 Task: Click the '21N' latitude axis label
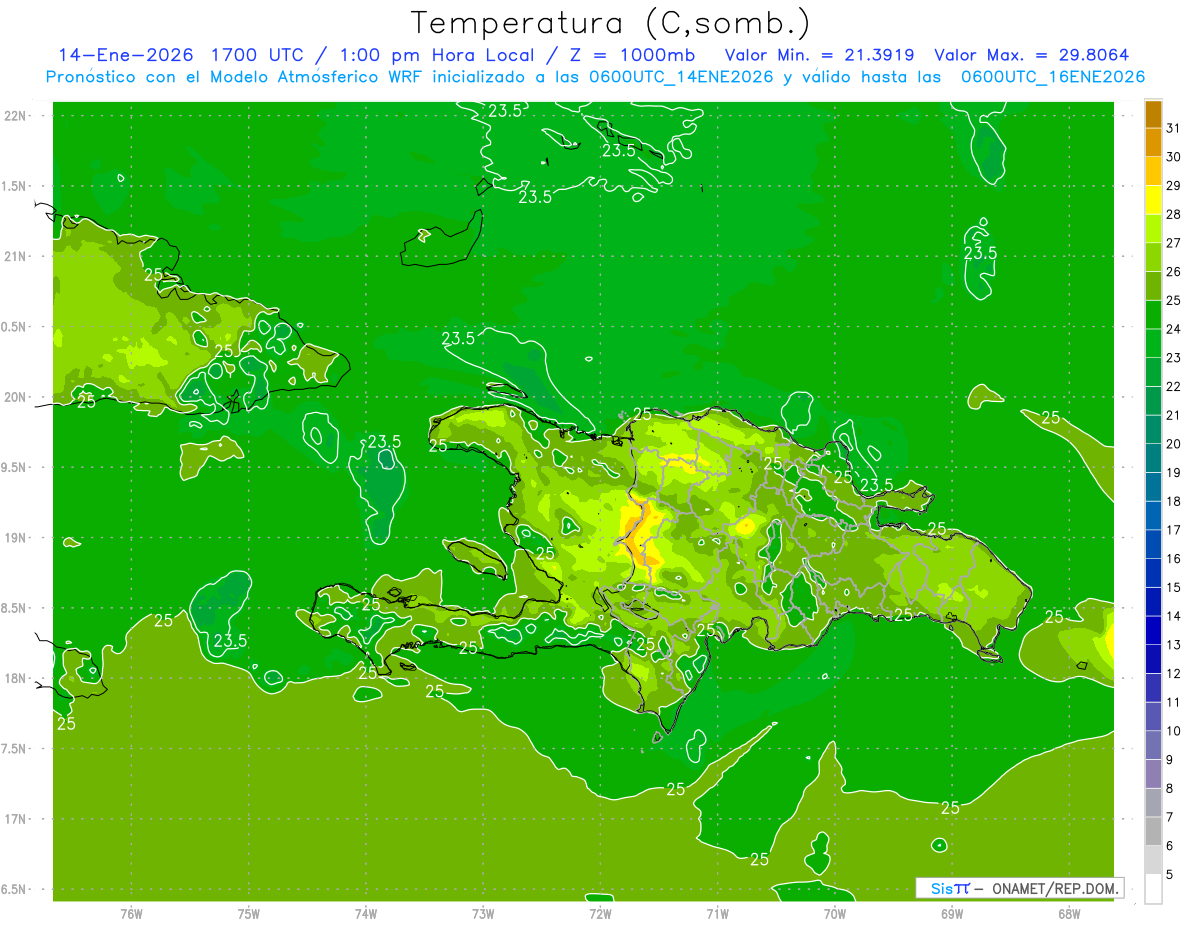pyautogui.click(x=17, y=256)
